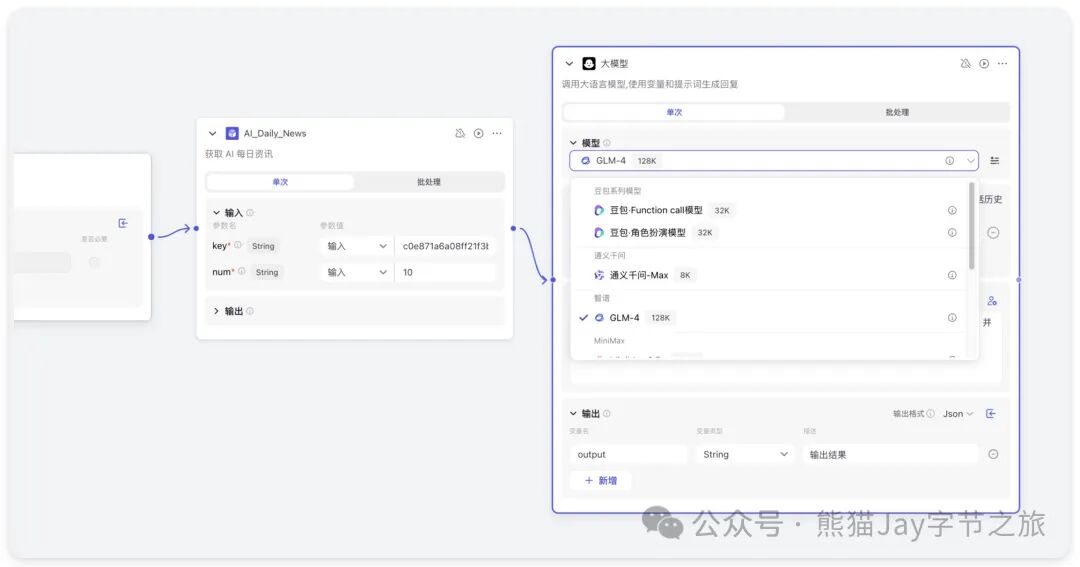The height and width of the screenshot is (567, 1080).
Task: Select 批处理 tab in AI_Daily_News node
Action: click(428, 182)
